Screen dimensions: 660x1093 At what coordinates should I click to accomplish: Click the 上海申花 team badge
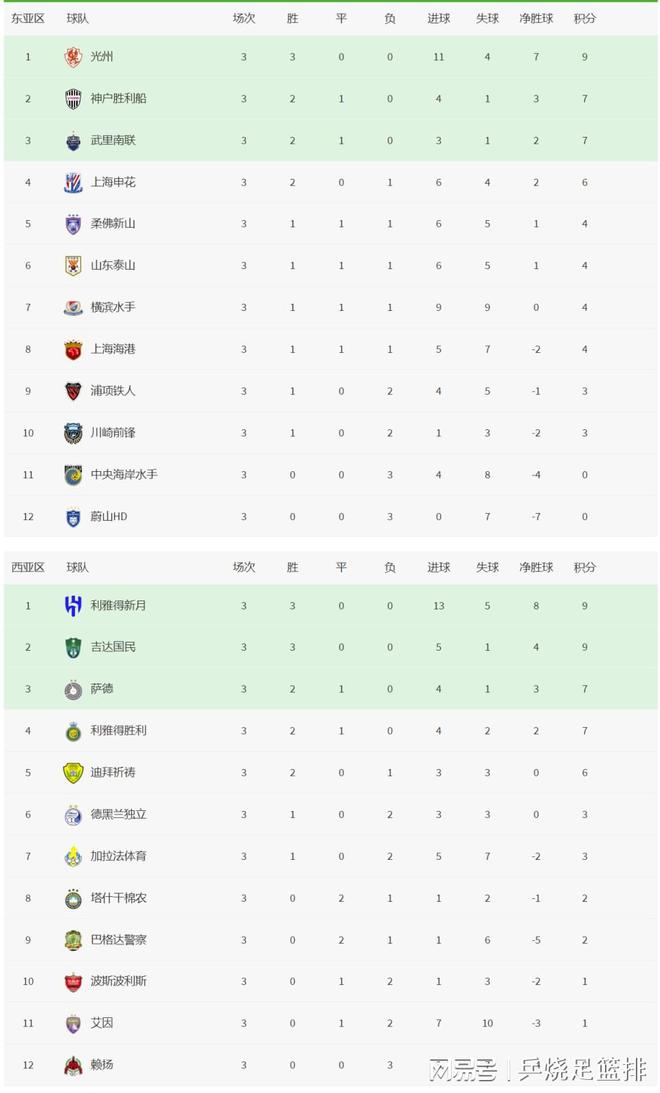point(73,183)
